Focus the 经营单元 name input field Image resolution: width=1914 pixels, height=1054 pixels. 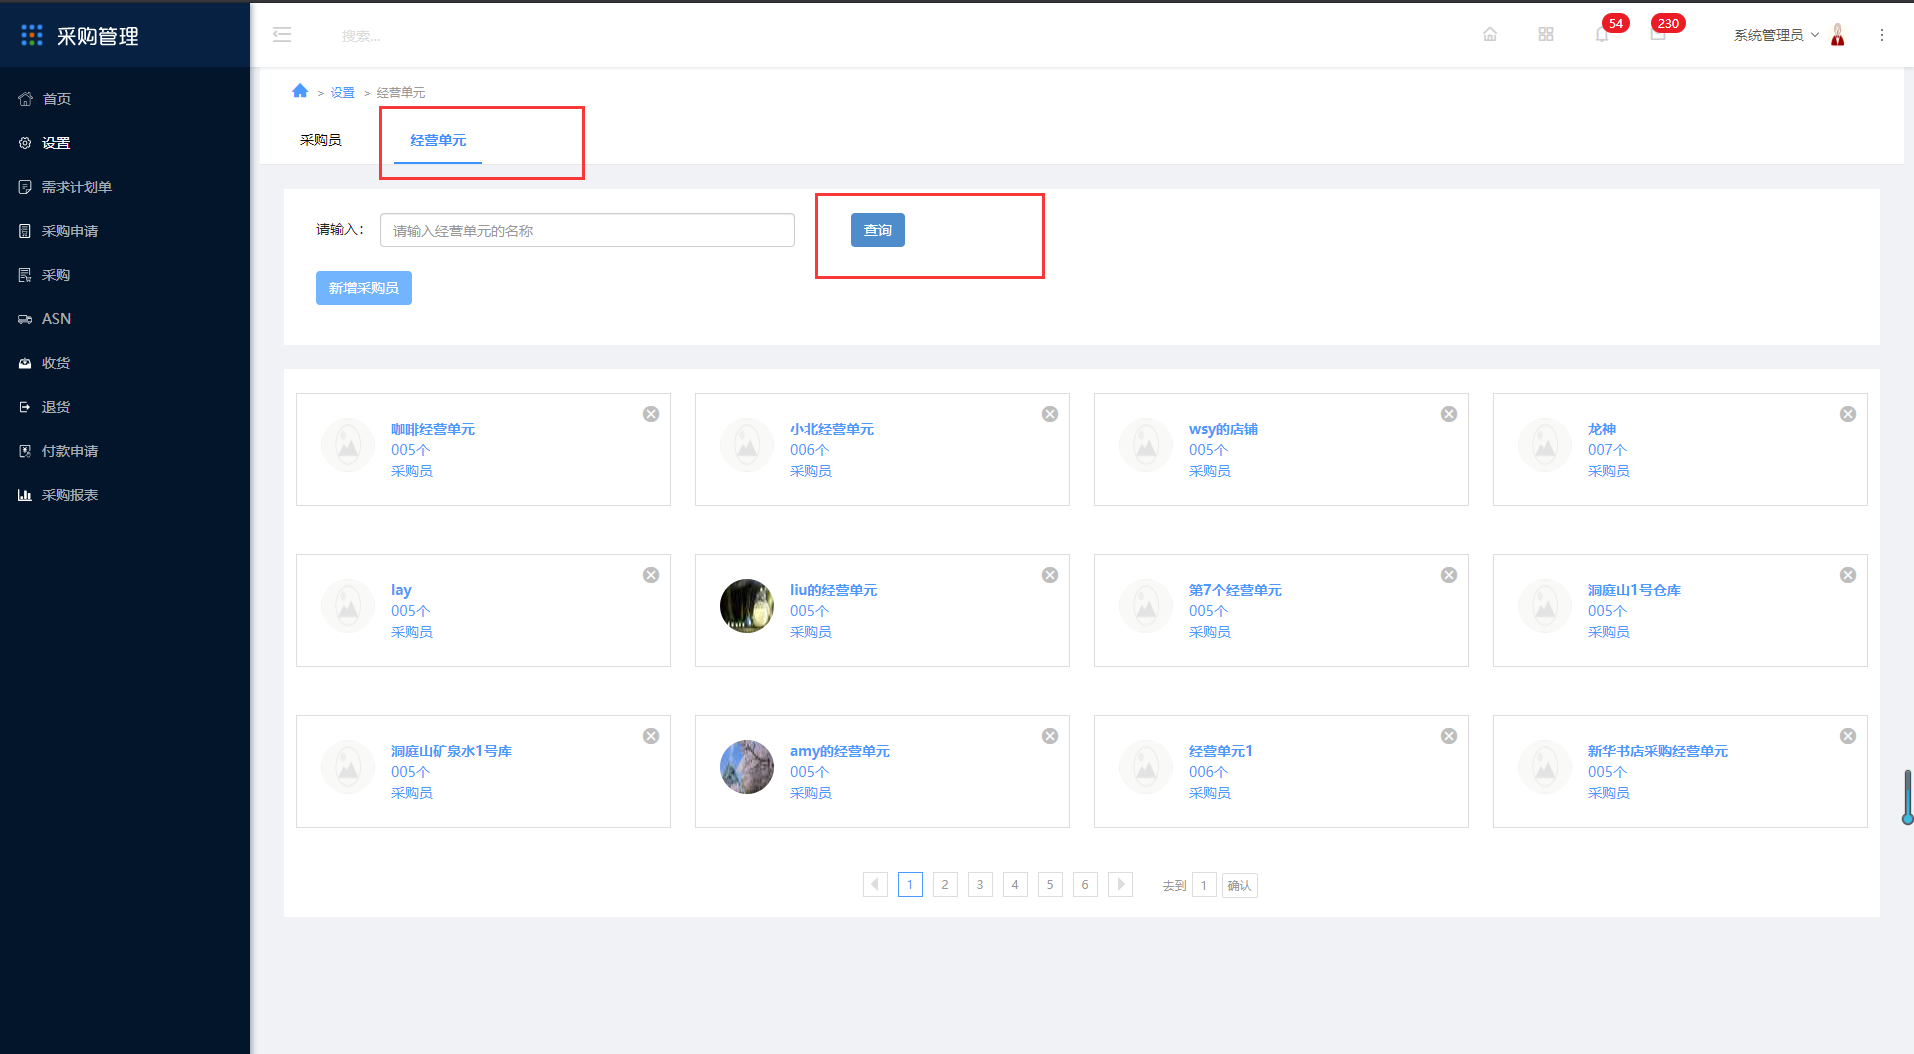coord(587,230)
